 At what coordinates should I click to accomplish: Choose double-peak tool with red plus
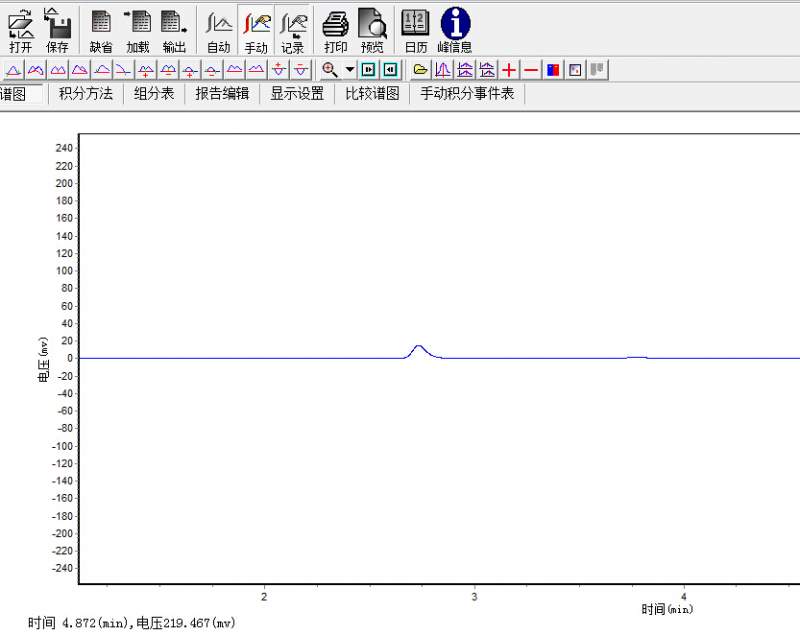click(x=146, y=70)
